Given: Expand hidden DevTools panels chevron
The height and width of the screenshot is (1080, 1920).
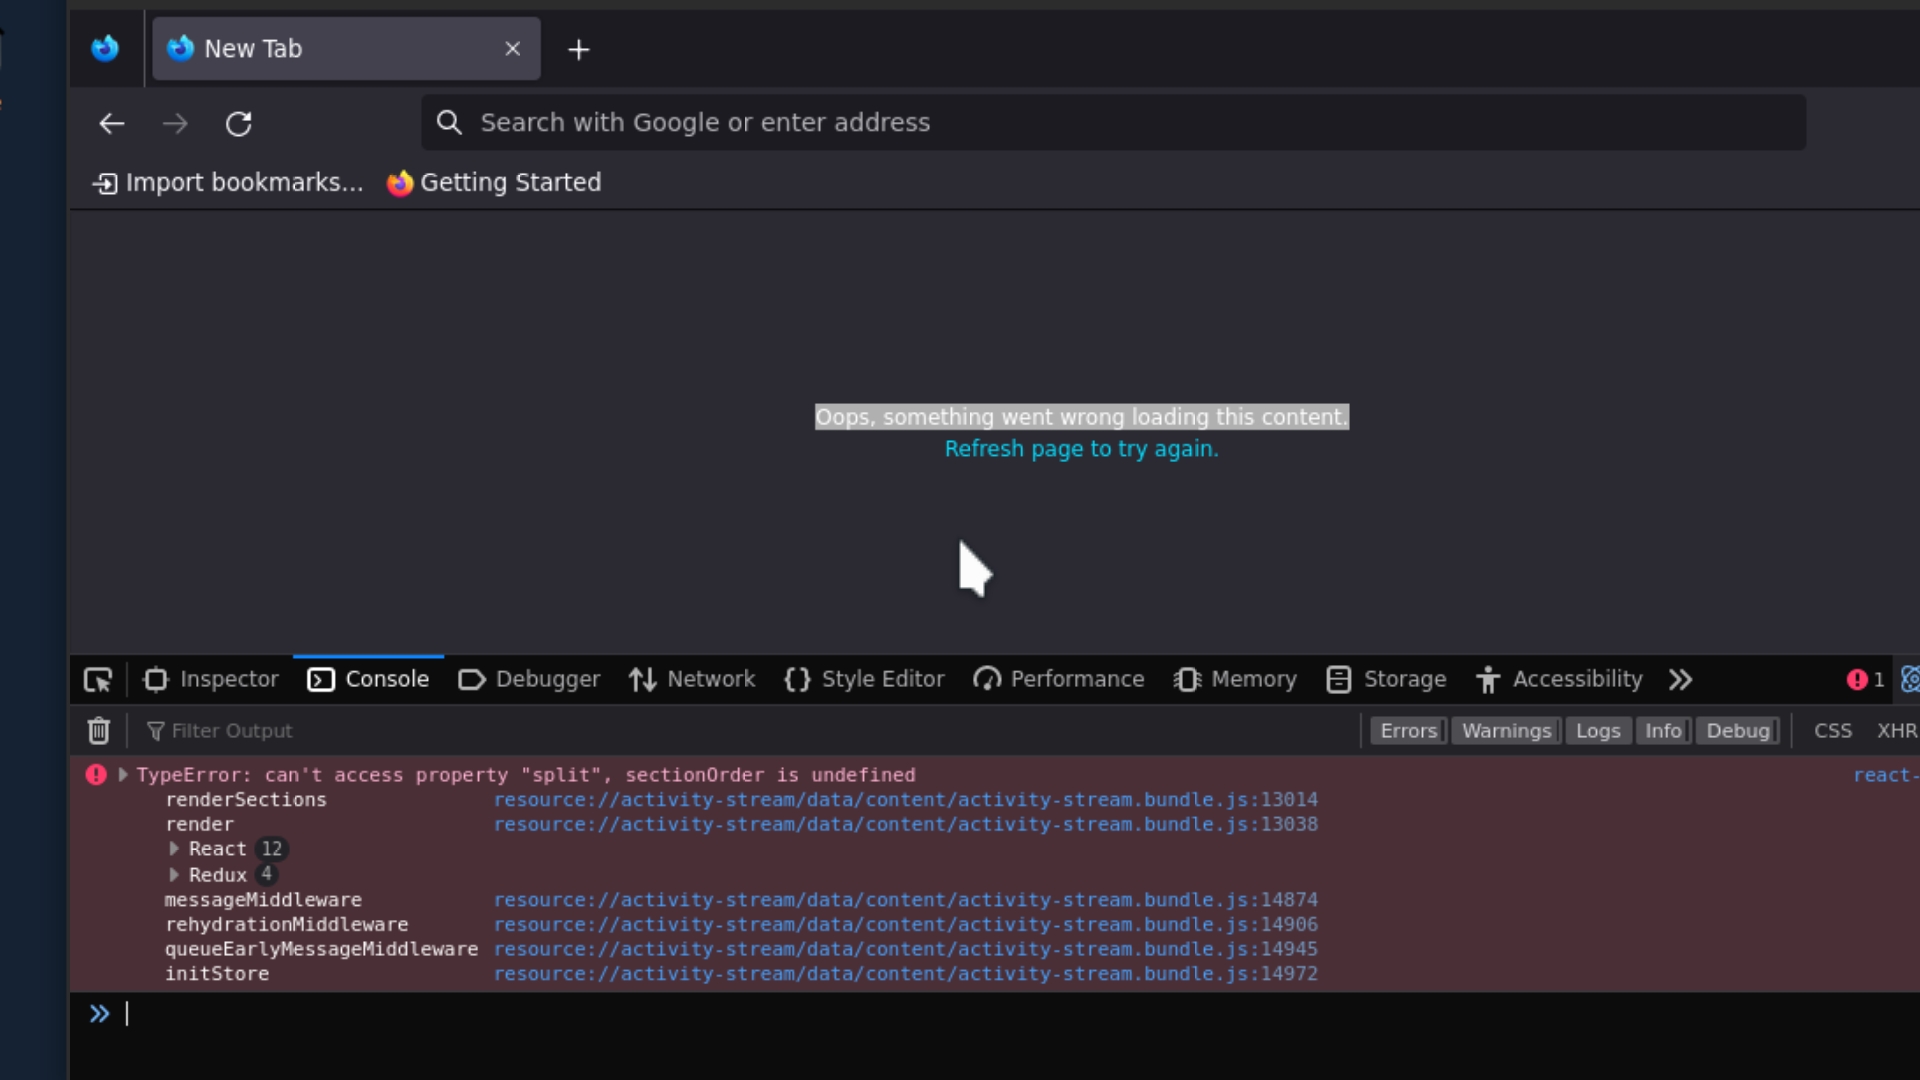Looking at the screenshot, I should point(1679,679).
